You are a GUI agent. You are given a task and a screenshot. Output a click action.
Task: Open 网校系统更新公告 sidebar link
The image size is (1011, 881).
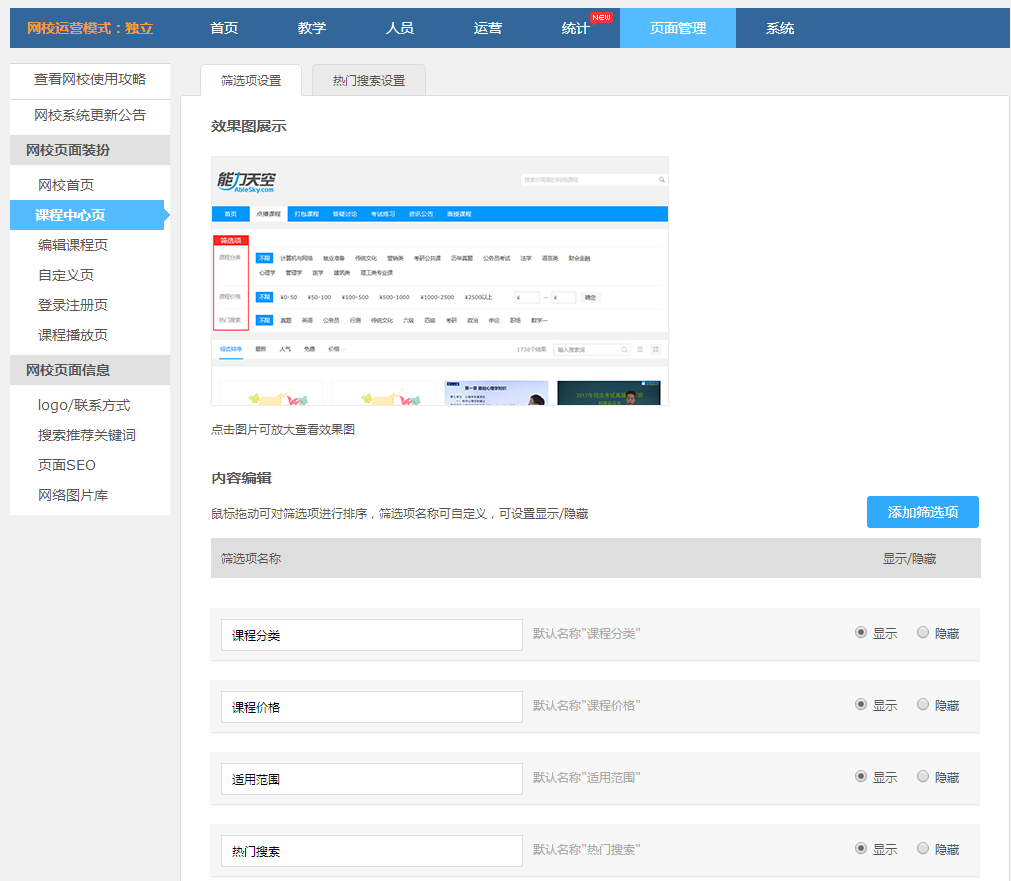coord(90,115)
